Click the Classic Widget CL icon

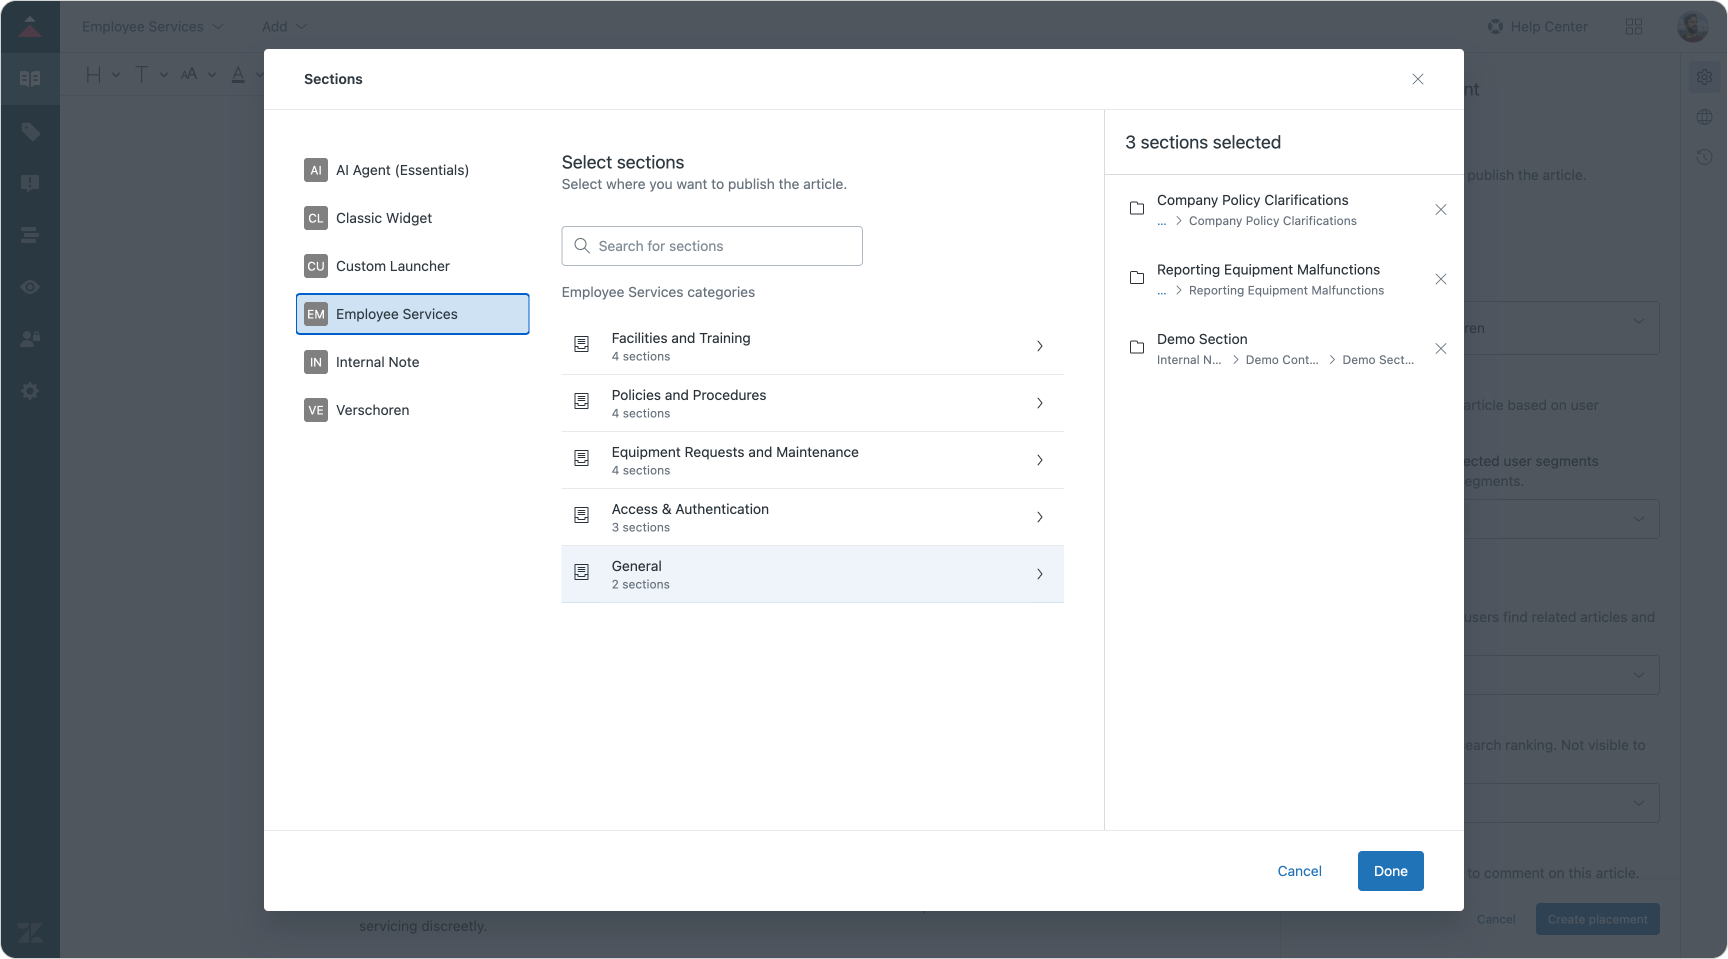pyautogui.click(x=316, y=218)
